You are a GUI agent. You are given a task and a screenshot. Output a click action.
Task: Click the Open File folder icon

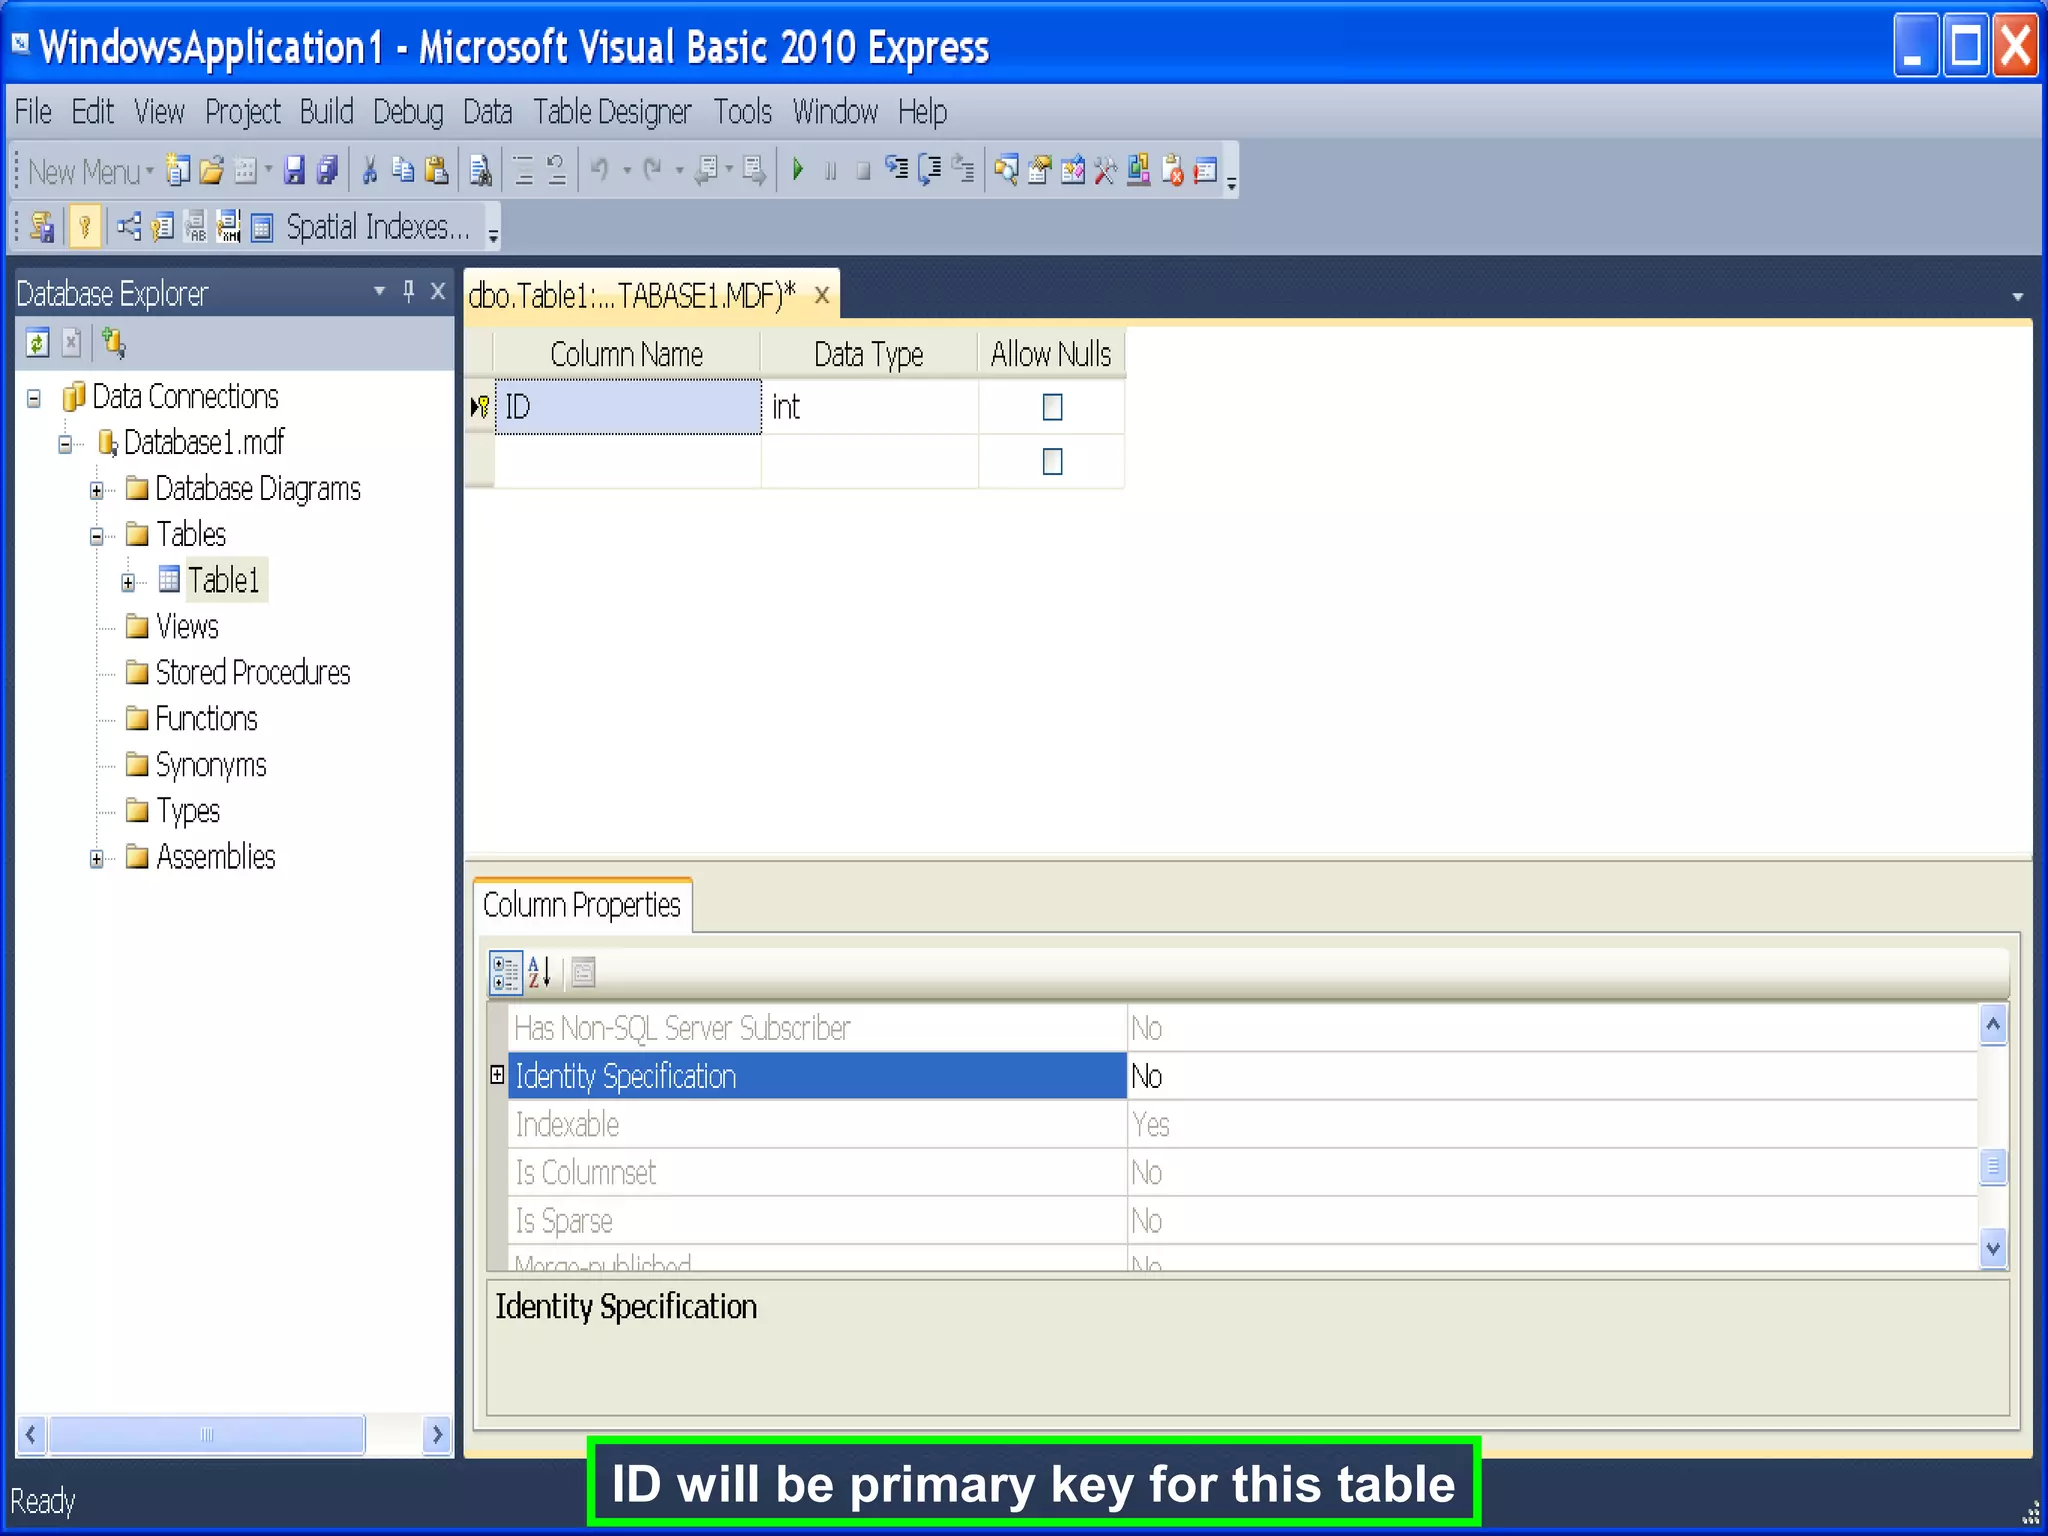point(211,171)
